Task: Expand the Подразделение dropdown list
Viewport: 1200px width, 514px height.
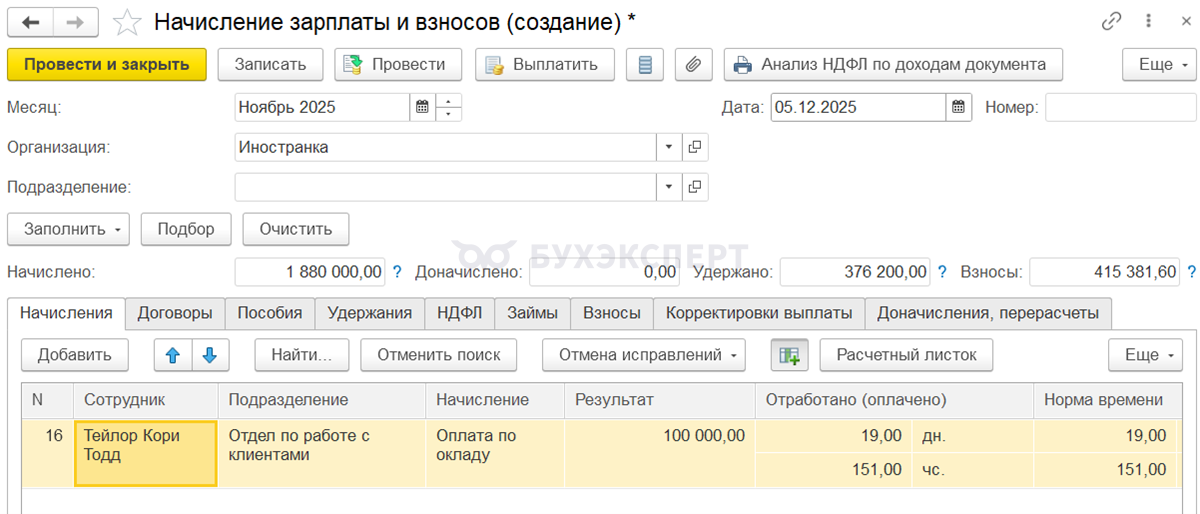Action: [x=669, y=187]
